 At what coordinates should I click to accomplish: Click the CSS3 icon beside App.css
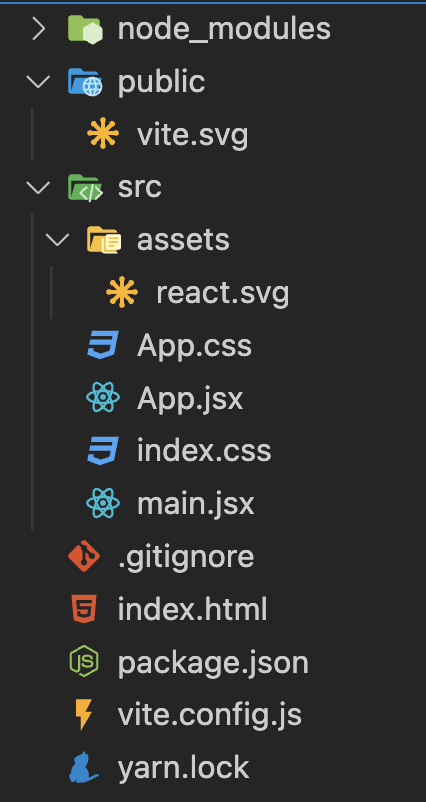pyautogui.click(x=103, y=345)
